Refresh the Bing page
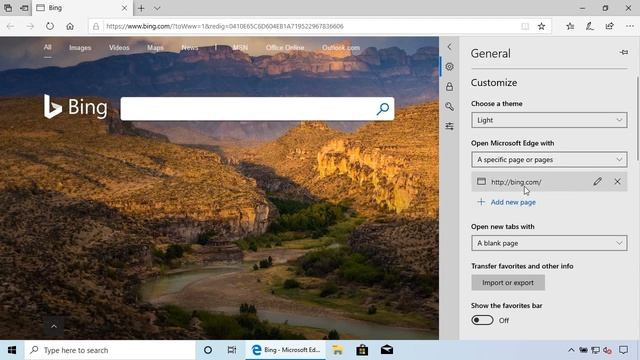This screenshot has height=360, width=640. tap(50, 26)
